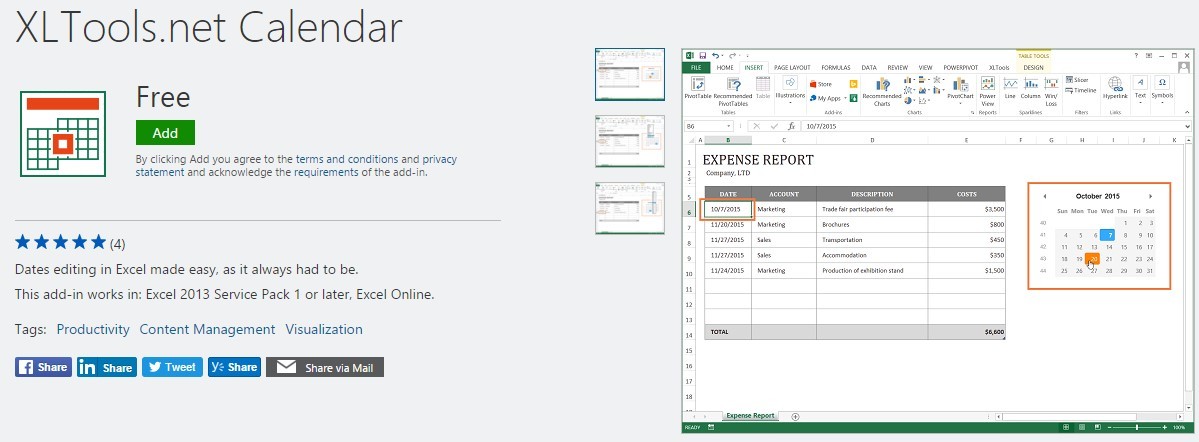Click the five-star rating
This screenshot has height=442, width=1199.
click(x=60, y=243)
